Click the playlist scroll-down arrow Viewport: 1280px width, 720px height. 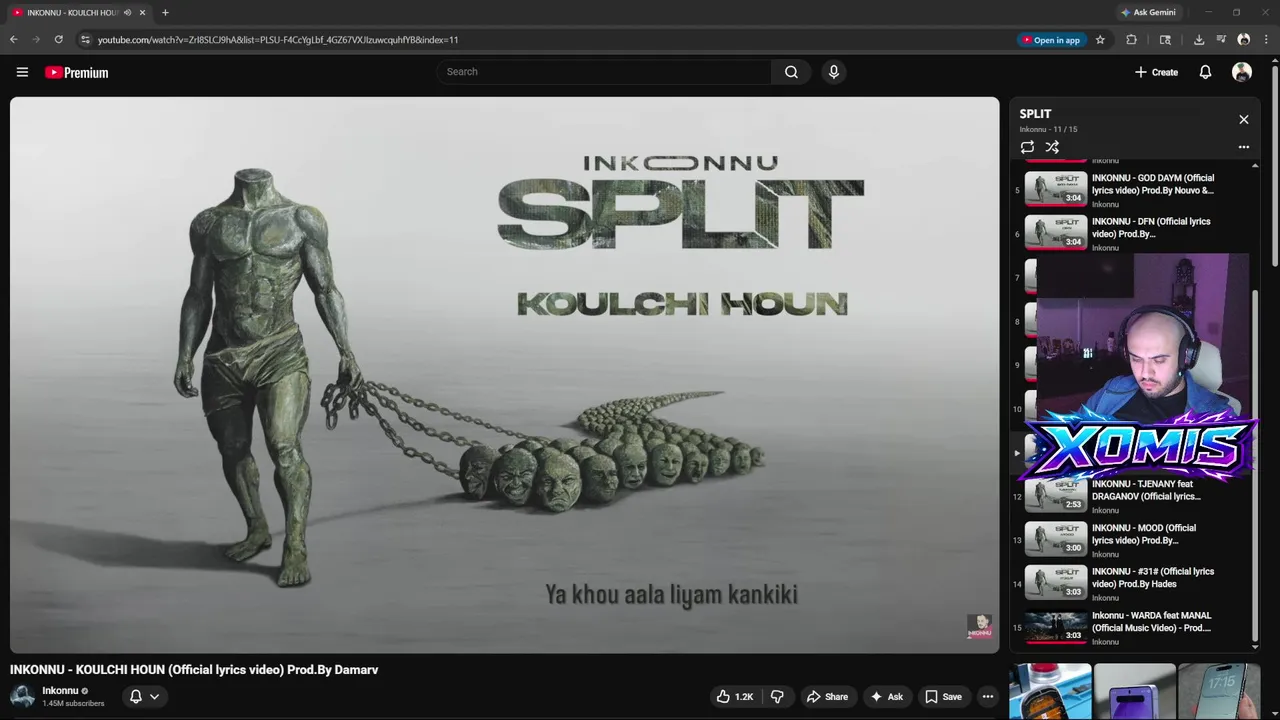(1255, 647)
